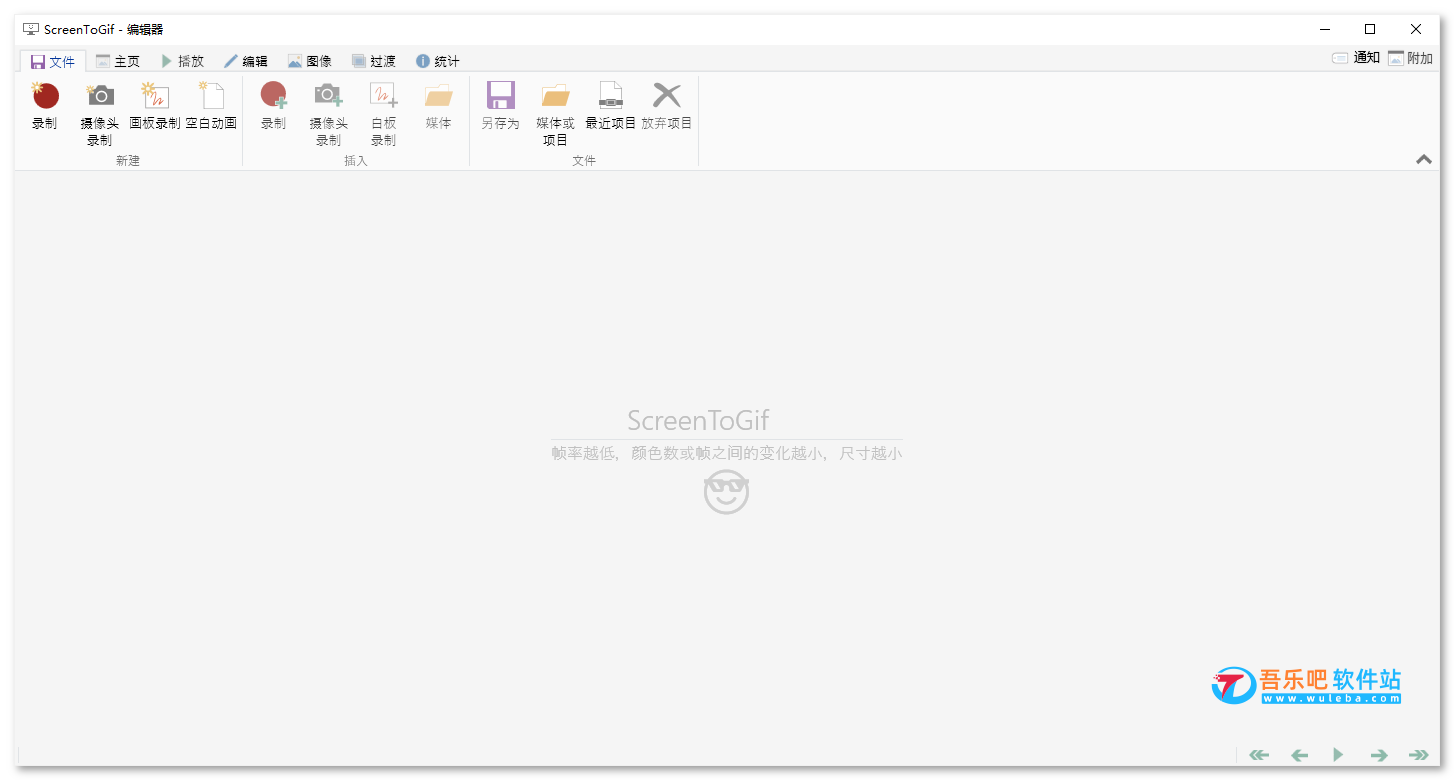Insert a 录制 from the 插入 group
The image size is (1454, 780).
tap(273, 106)
